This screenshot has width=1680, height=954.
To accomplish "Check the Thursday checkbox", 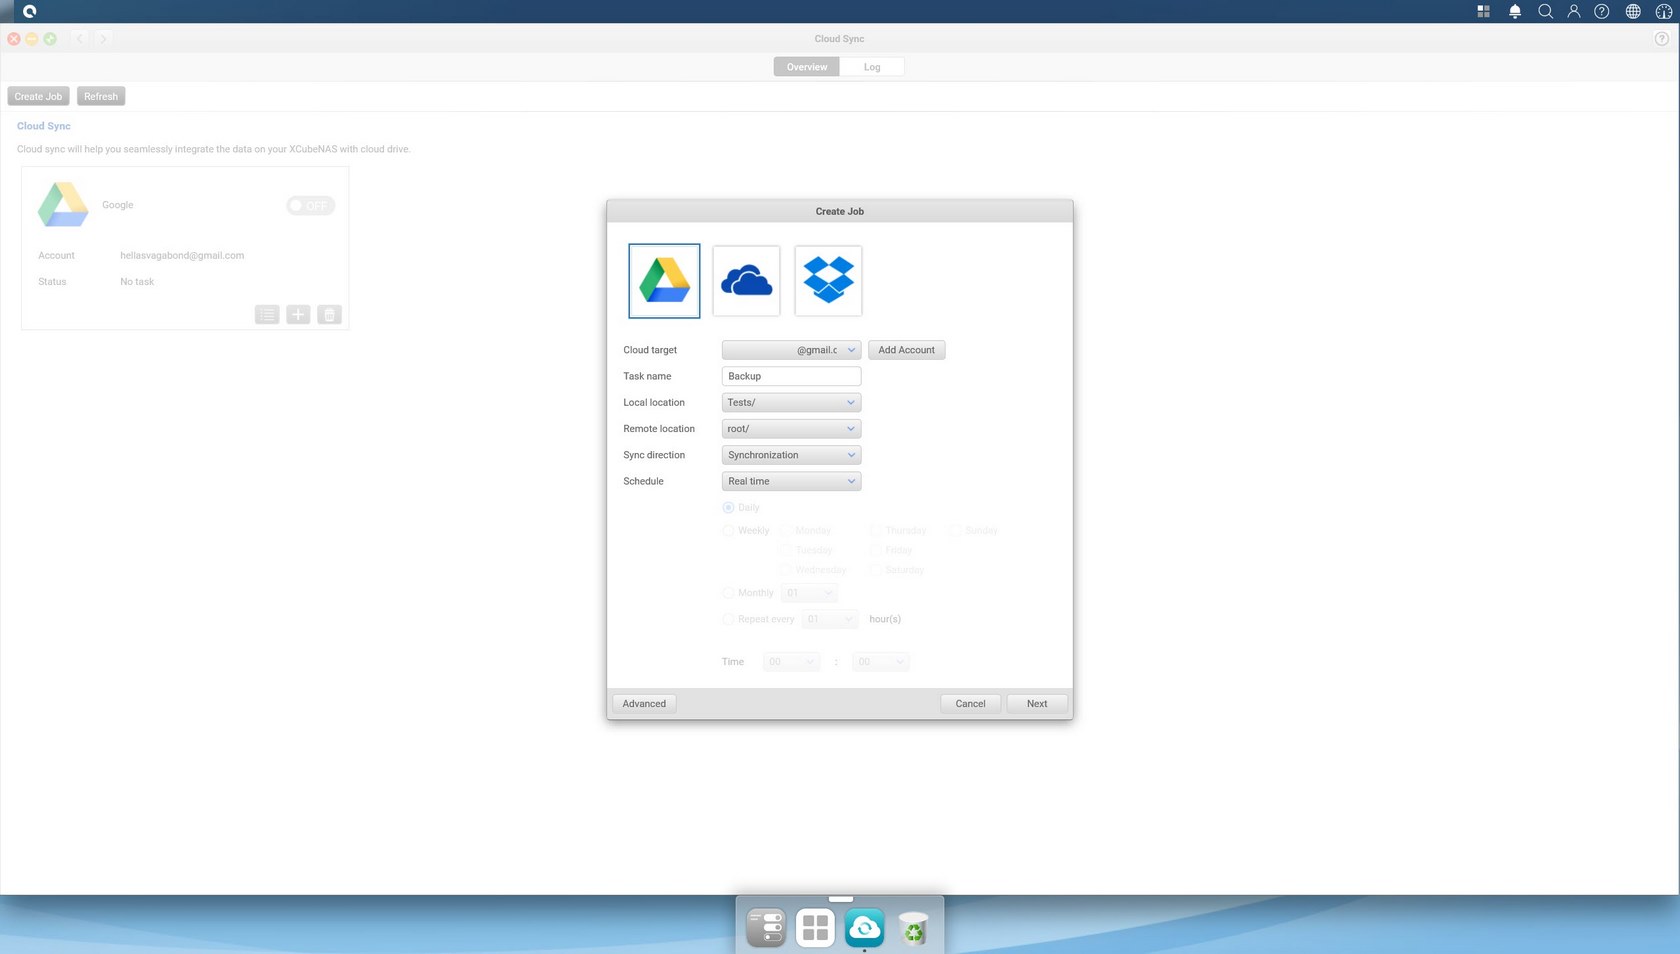I will pos(875,531).
